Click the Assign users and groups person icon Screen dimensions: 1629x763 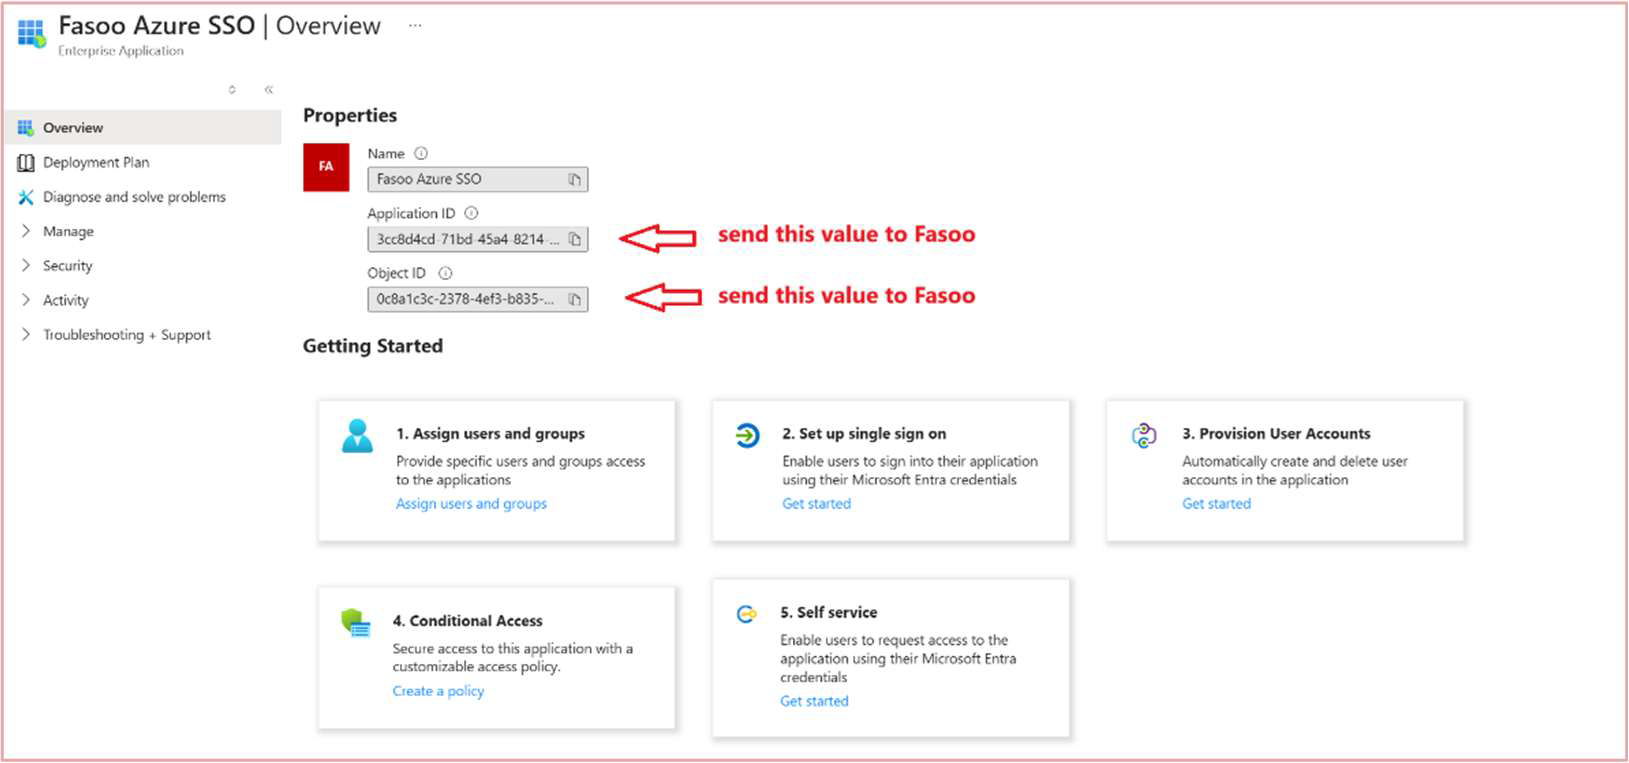(x=357, y=436)
